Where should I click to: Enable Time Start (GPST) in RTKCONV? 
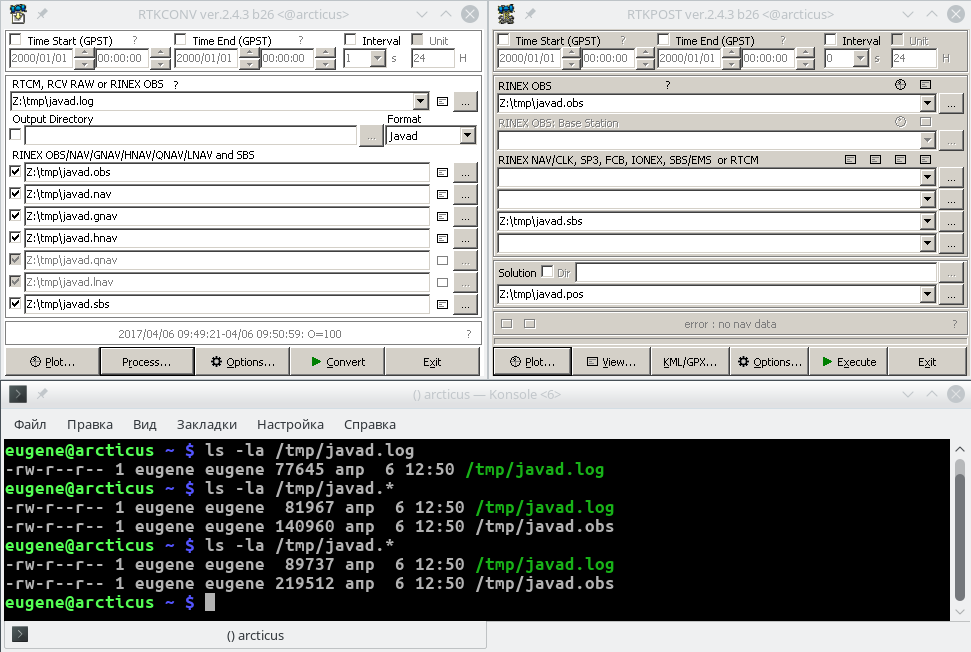click(15, 41)
